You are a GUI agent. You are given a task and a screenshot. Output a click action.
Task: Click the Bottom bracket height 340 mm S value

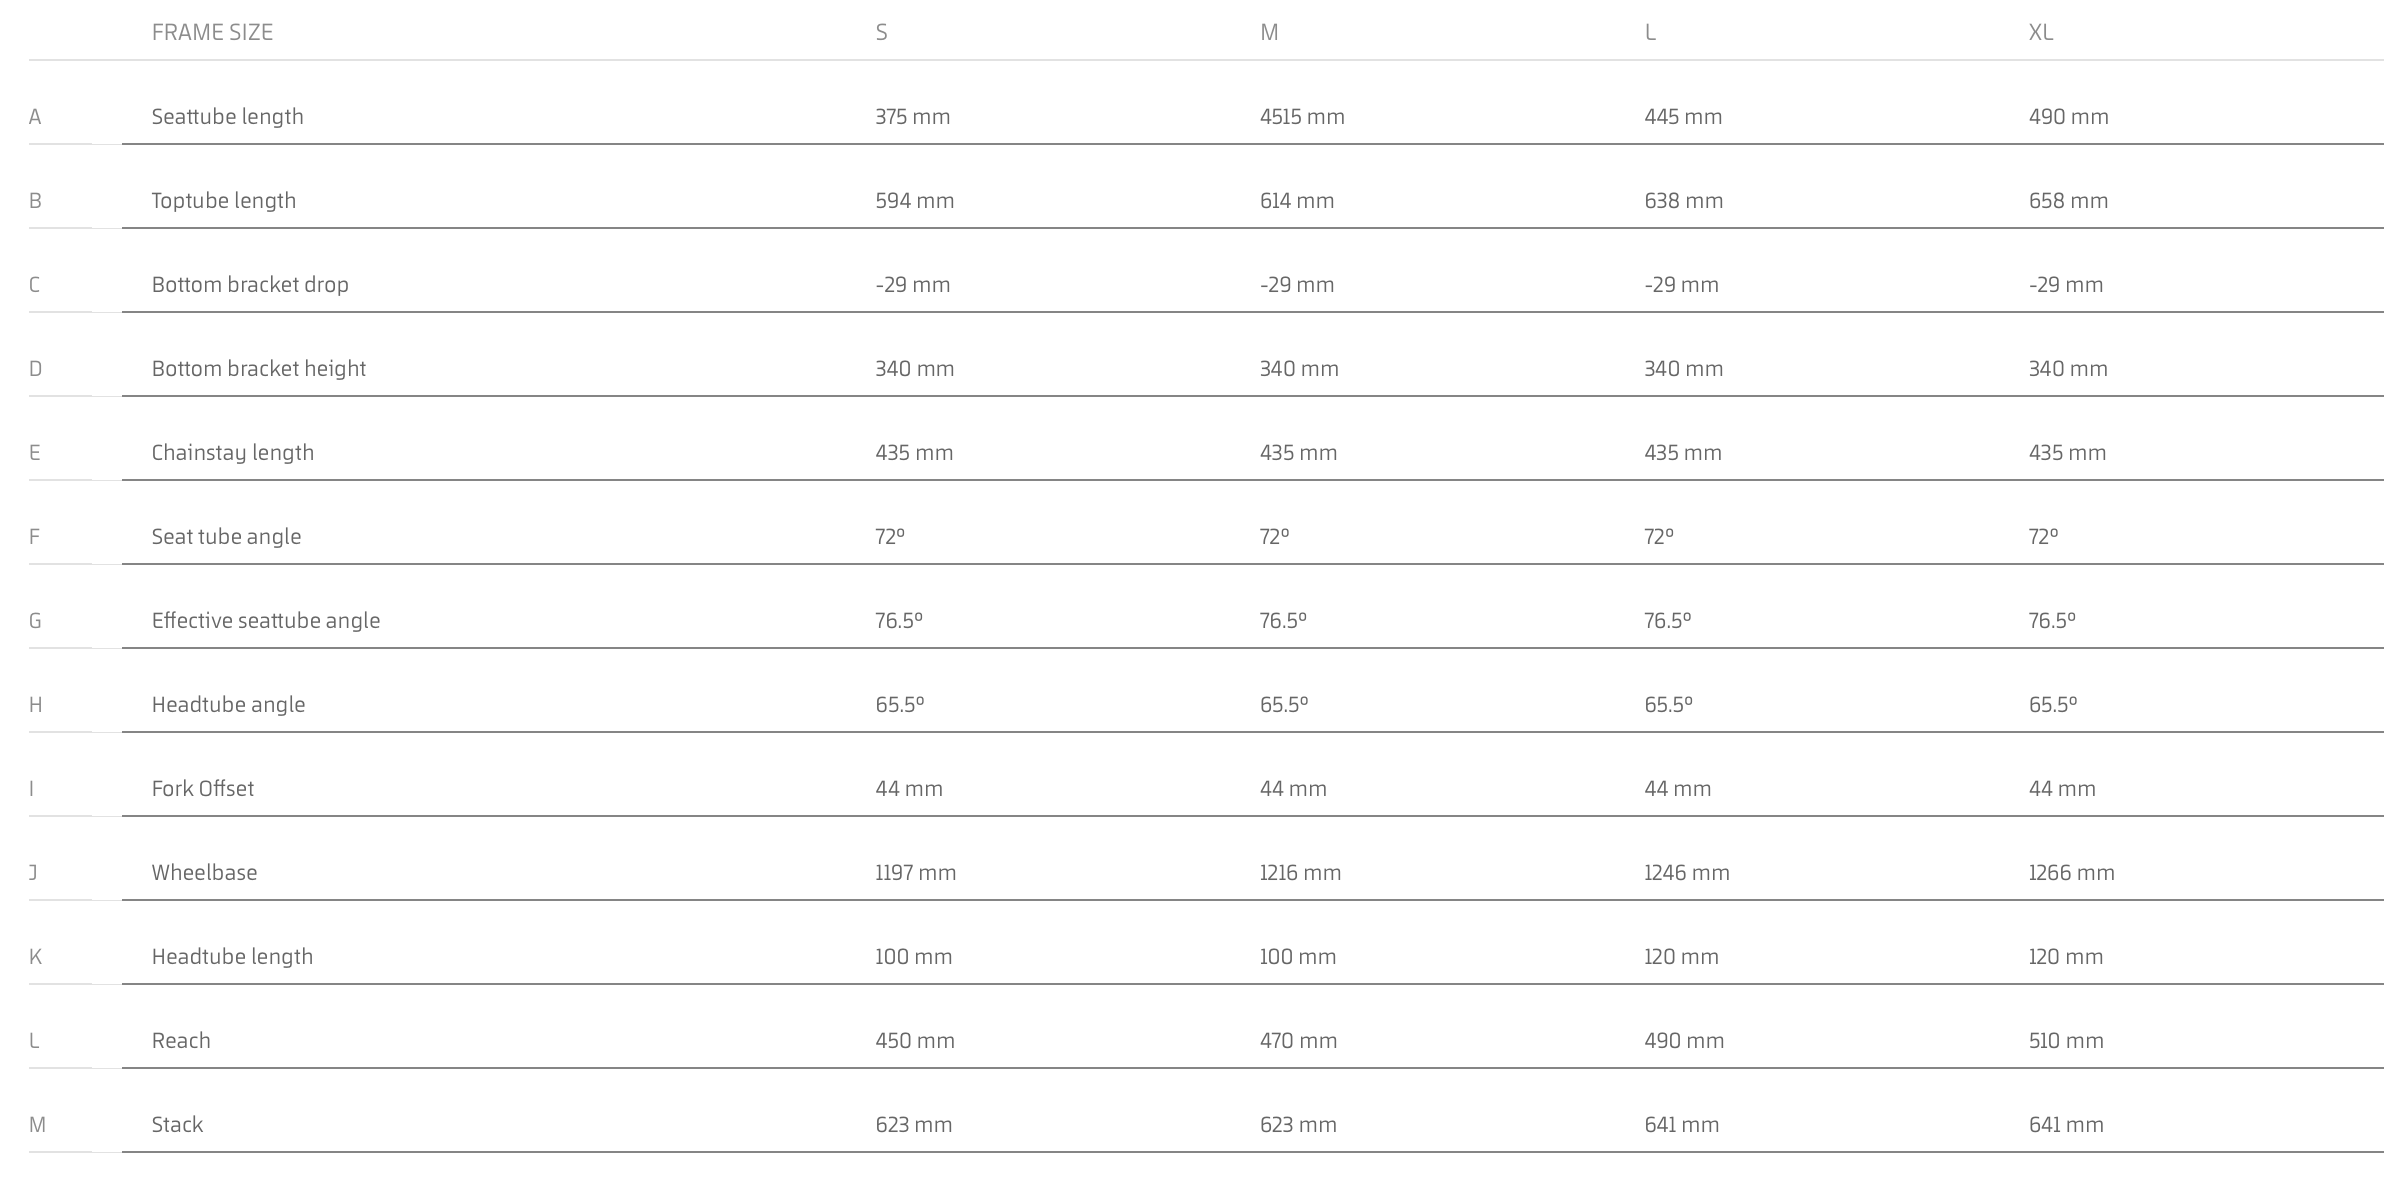(x=915, y=368)
